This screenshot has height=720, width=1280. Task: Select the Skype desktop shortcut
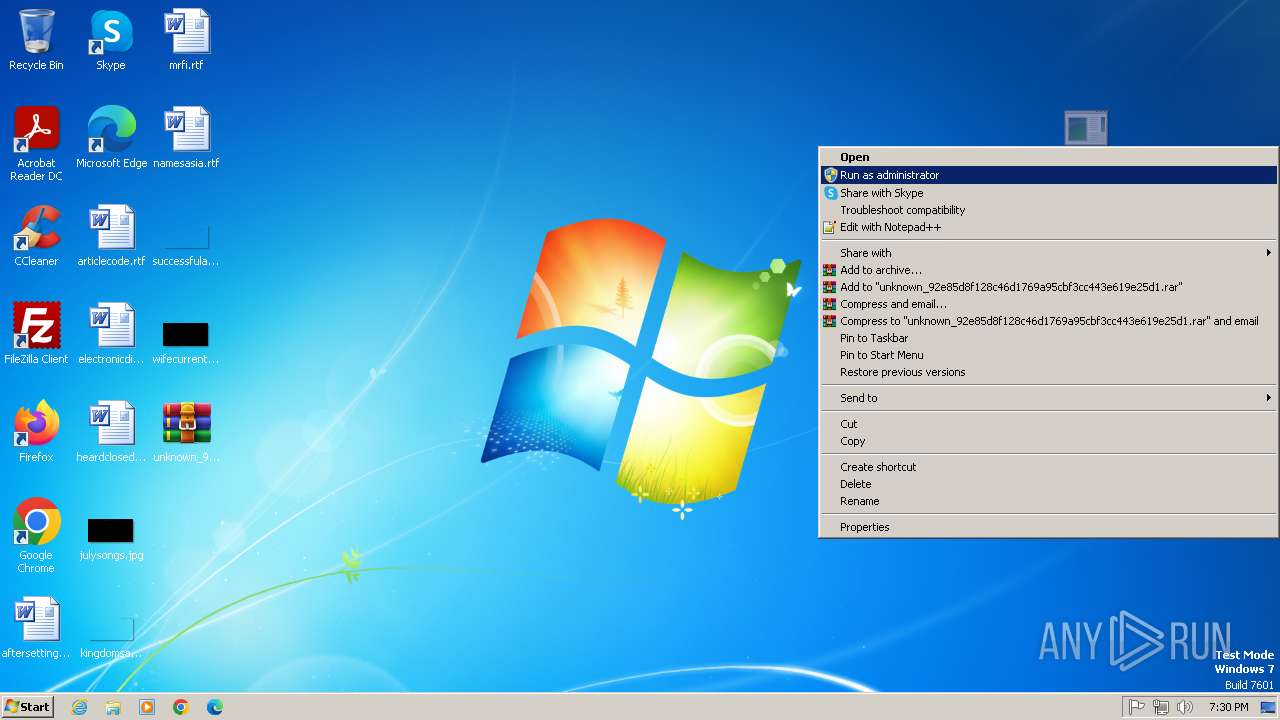tap(111, 40)
